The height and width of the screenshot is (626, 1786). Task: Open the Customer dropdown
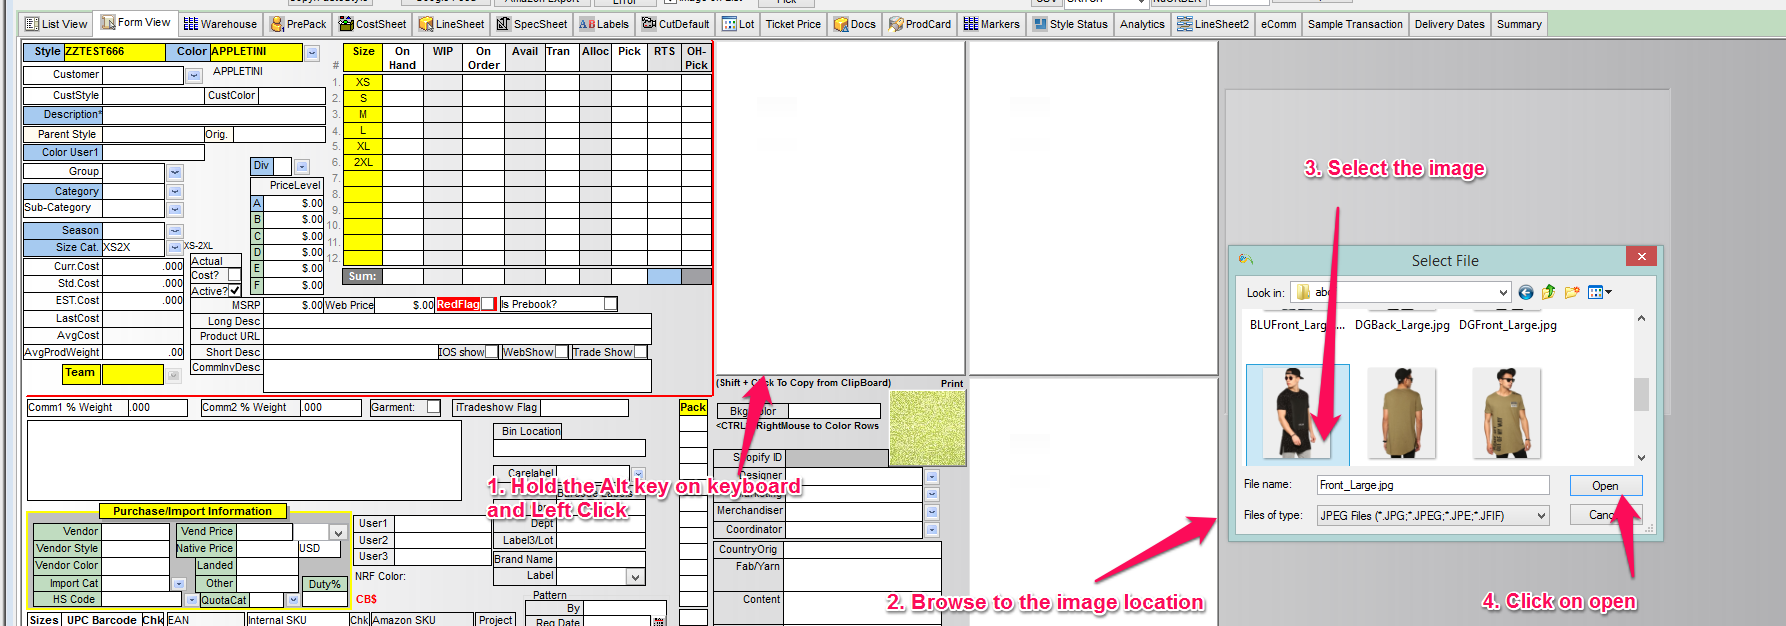pos(193,75)
